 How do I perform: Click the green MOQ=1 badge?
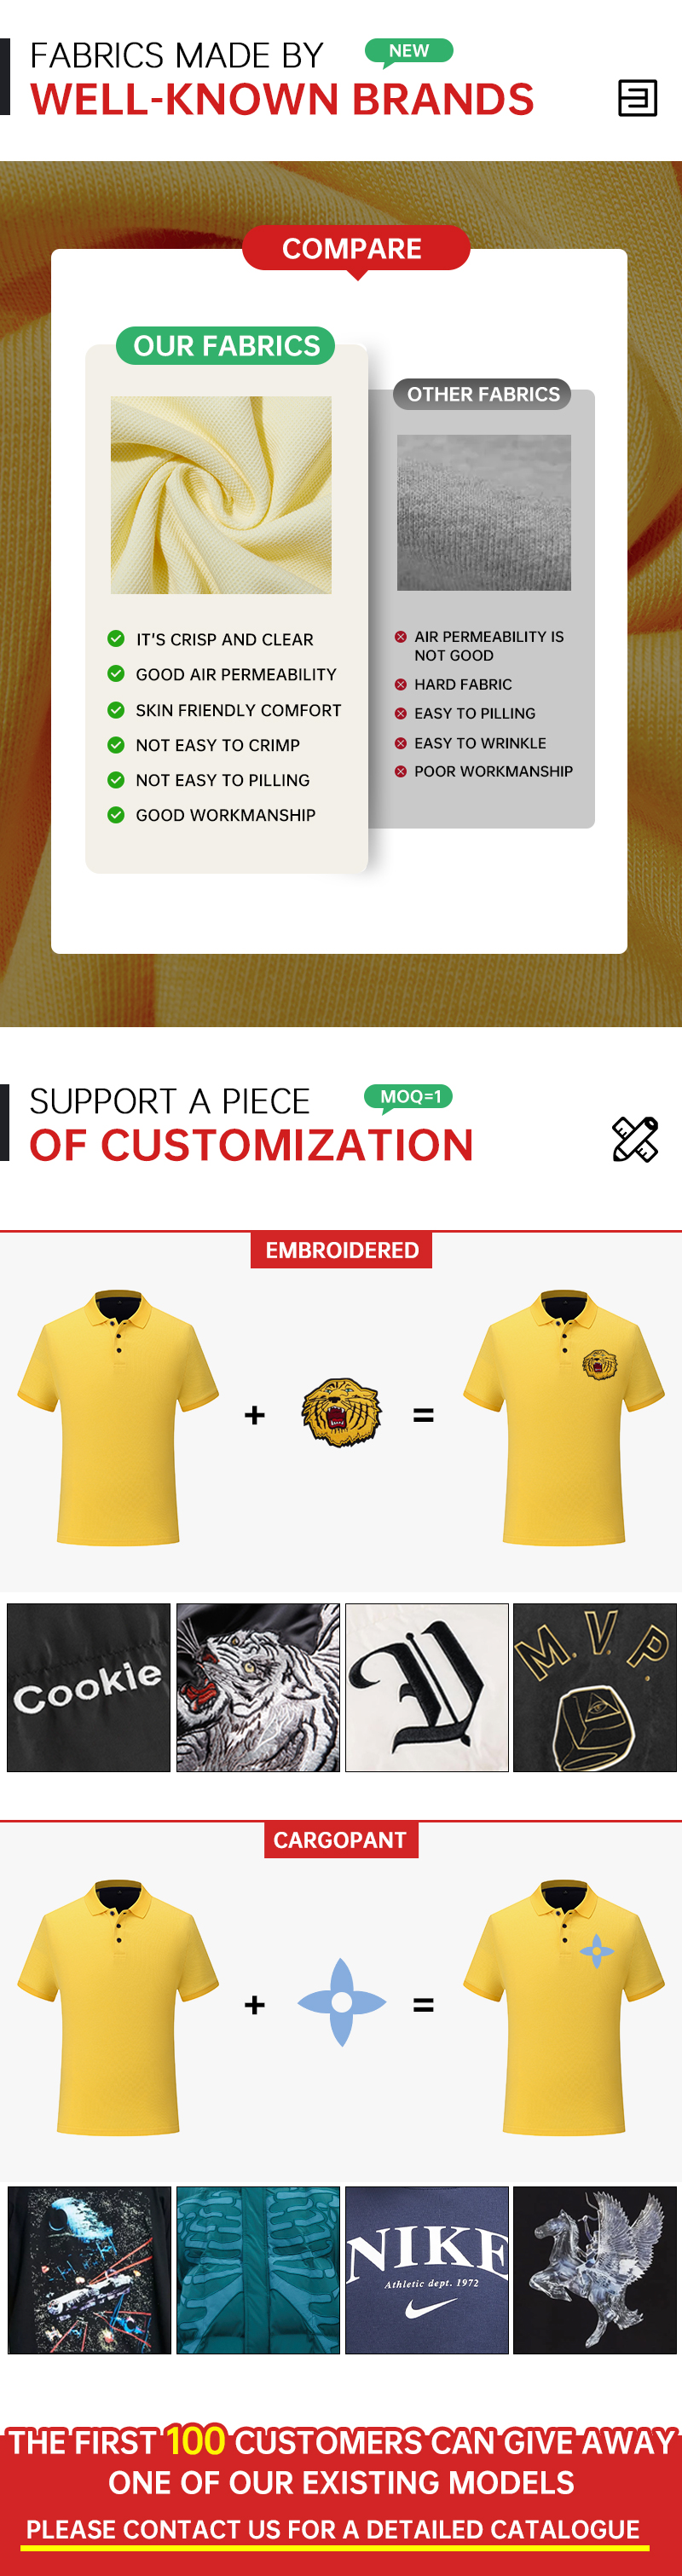pyautogui.click(x=409, y=1097)
